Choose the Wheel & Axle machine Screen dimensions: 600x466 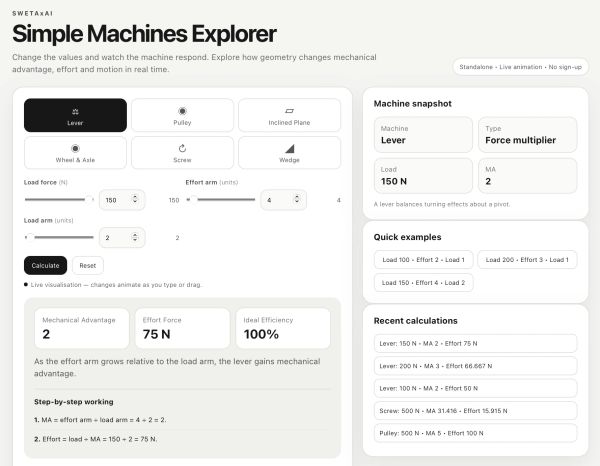(75, 153)
